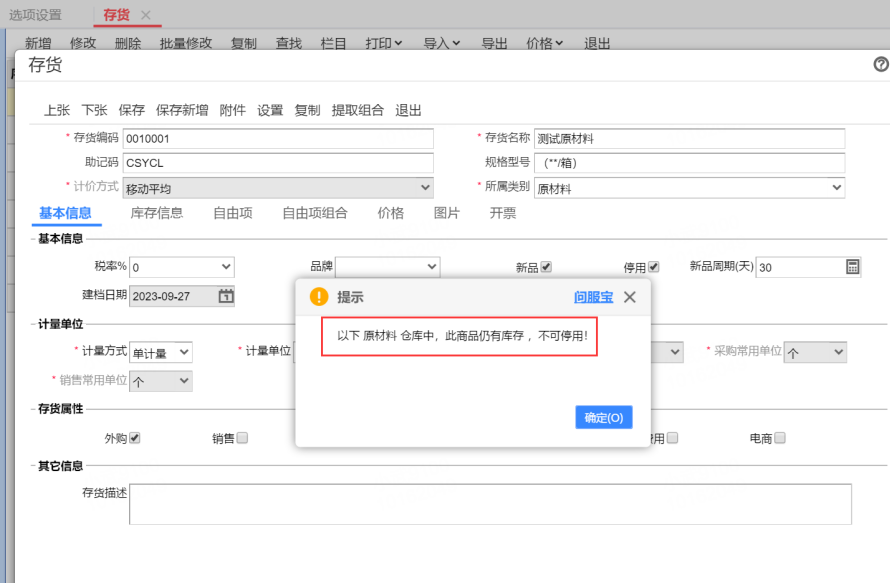Expand the 计量方式 dropdown
Screen dimensions: 890x583
click(184, 353)
